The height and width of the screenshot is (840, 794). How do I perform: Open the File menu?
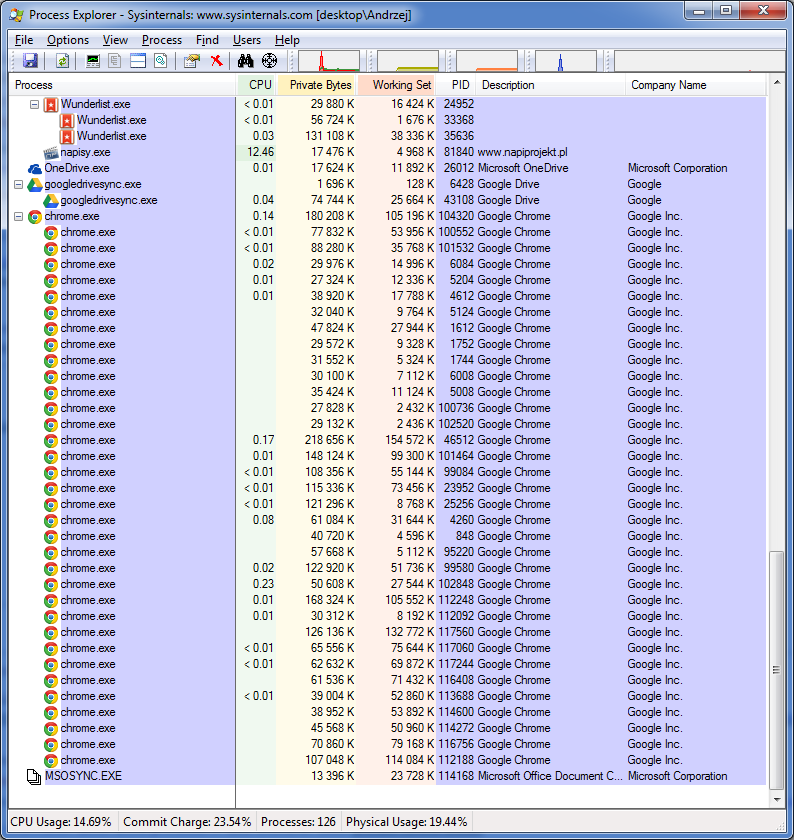point(24,40)
